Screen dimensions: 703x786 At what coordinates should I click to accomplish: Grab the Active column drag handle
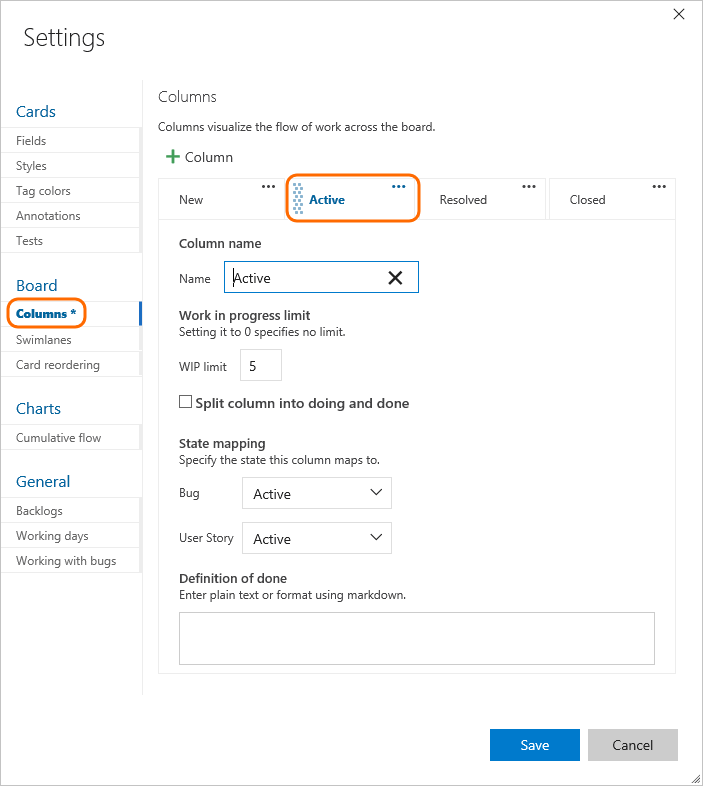(298, 199)
